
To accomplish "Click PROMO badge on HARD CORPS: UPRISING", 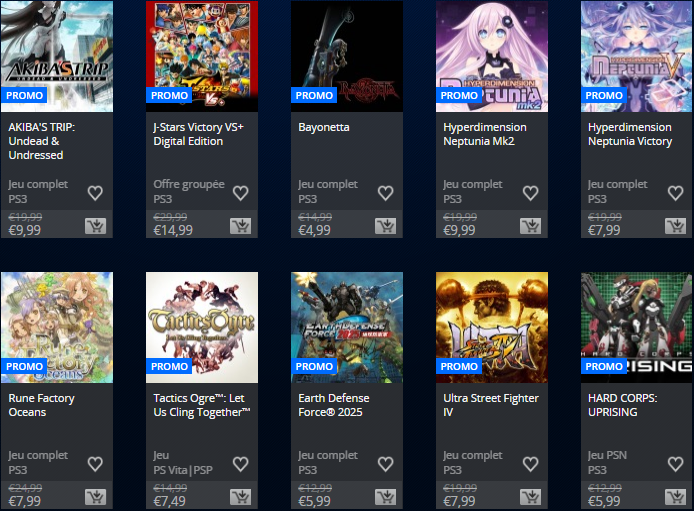I will point(604,367).
